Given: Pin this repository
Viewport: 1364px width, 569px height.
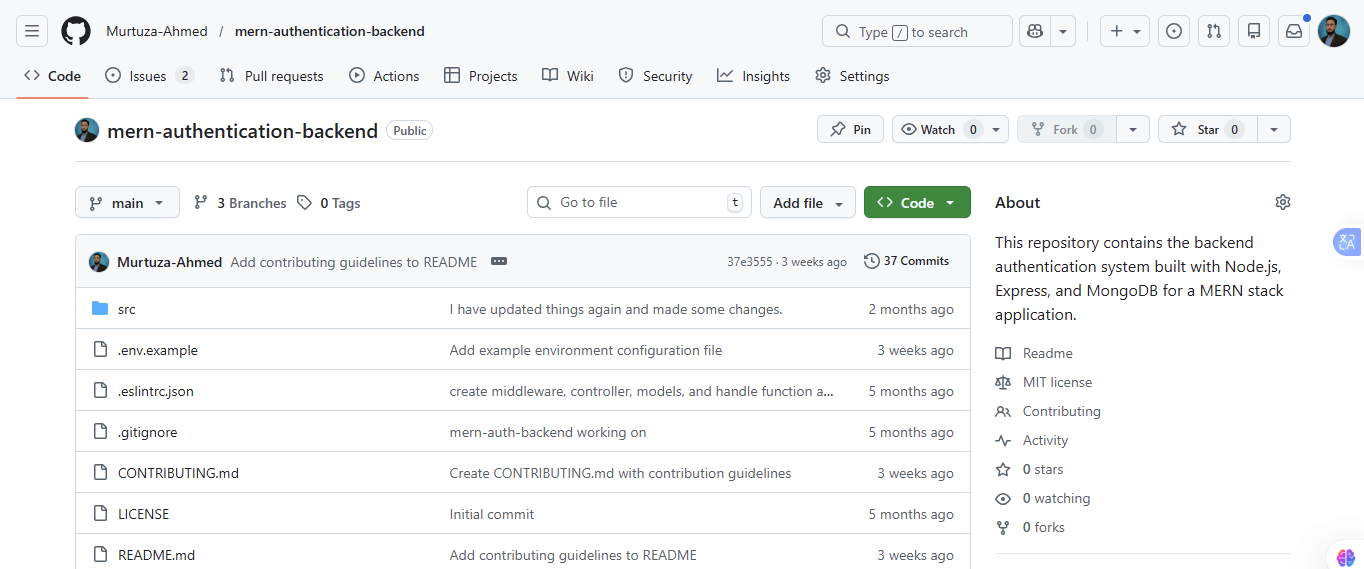Looking at the screenshot, I should pyautogui.click(x=850, y=129).
